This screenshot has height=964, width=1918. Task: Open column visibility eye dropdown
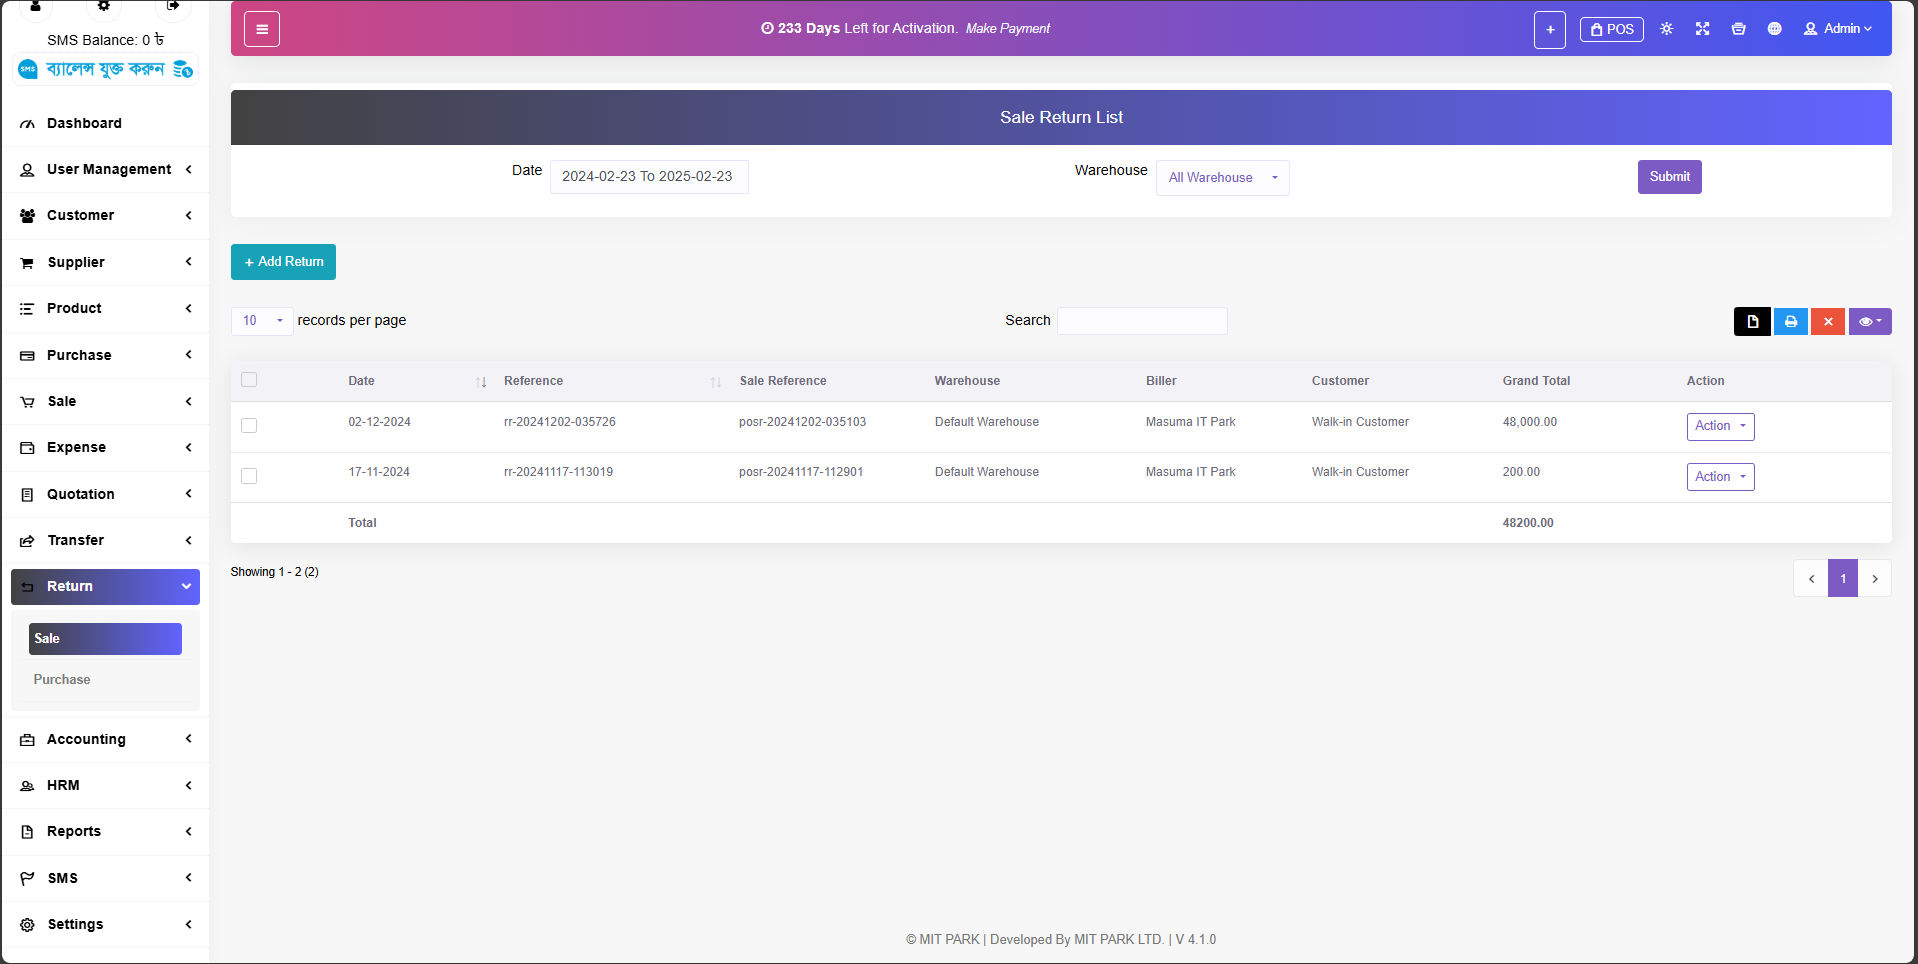tap(1869, 322)
